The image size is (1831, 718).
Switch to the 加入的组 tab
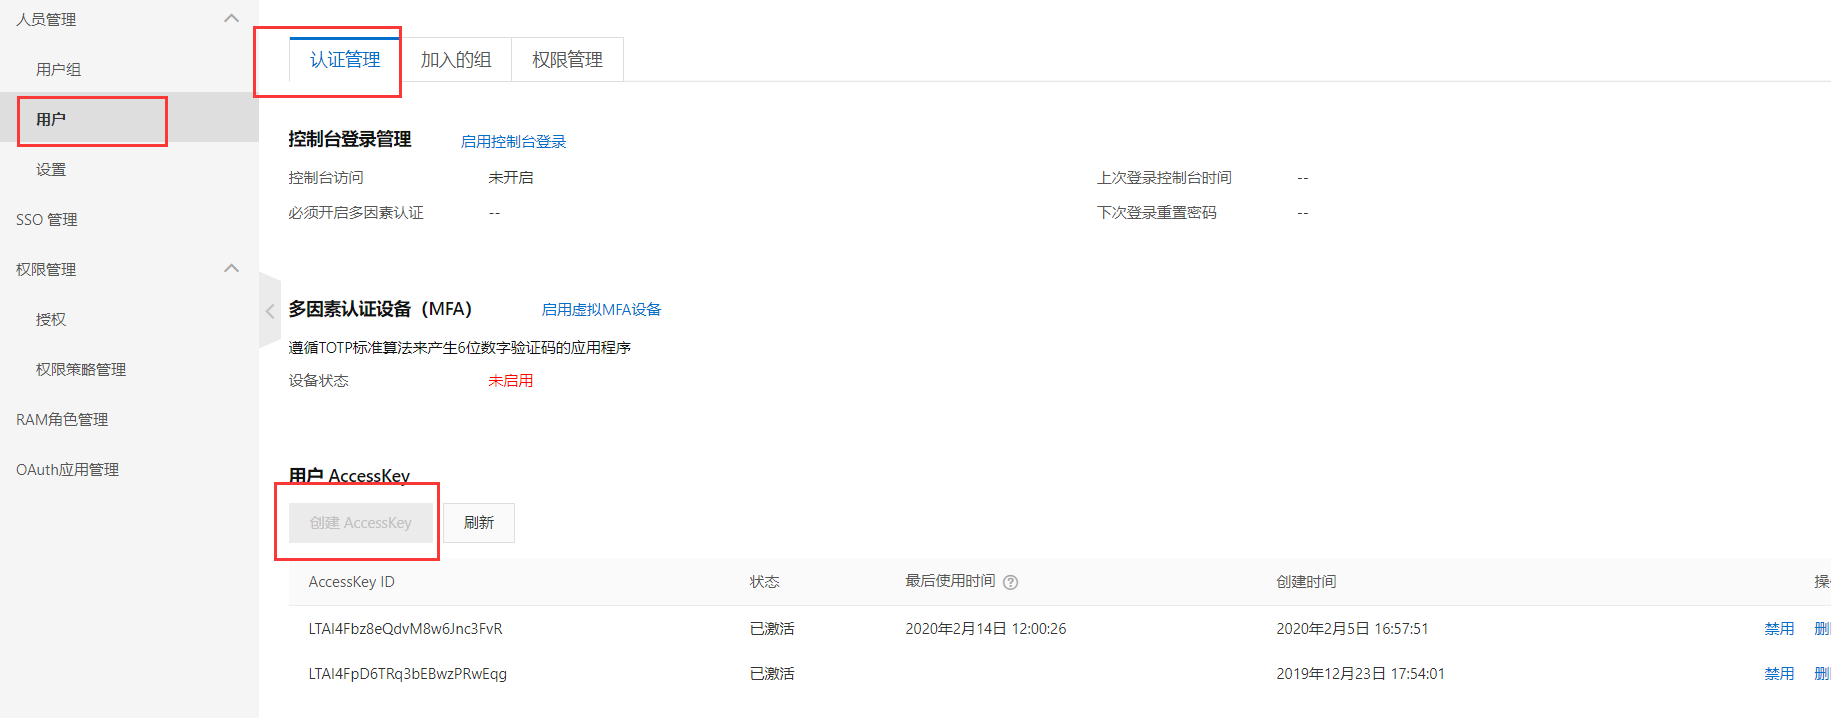[456, 60]
